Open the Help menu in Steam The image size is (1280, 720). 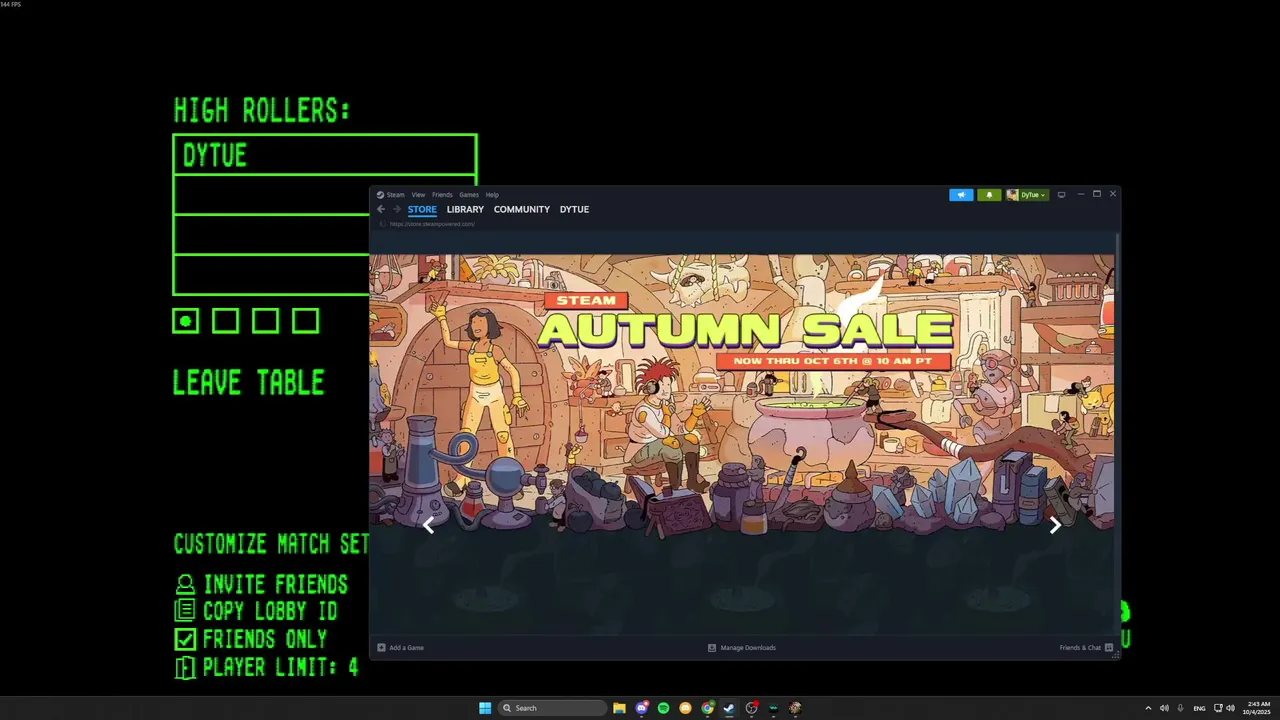click(x=492, y=195)
